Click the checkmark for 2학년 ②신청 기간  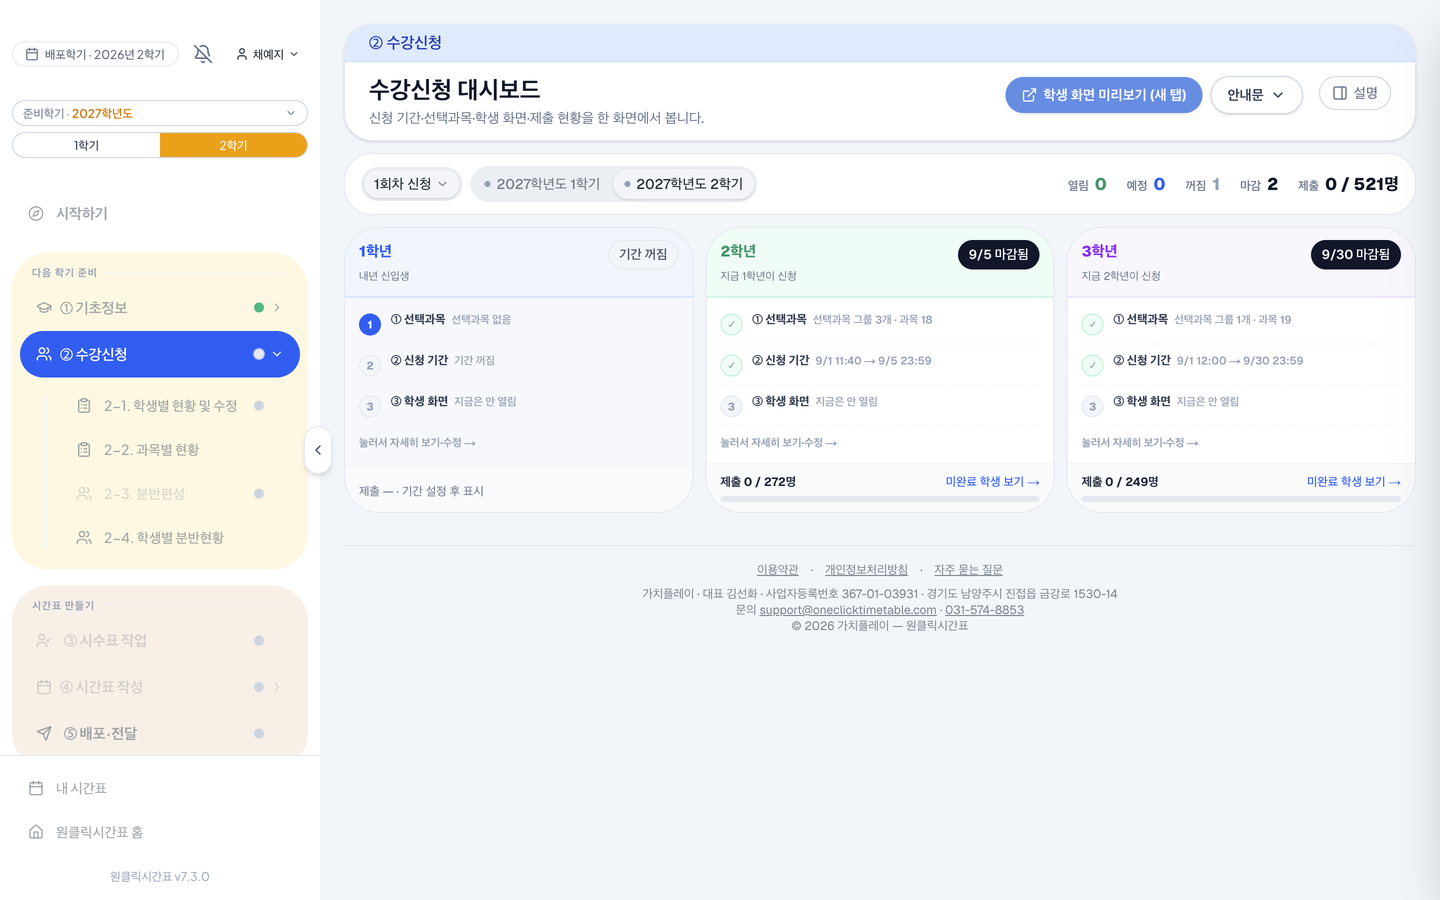[x=731, y=365]
